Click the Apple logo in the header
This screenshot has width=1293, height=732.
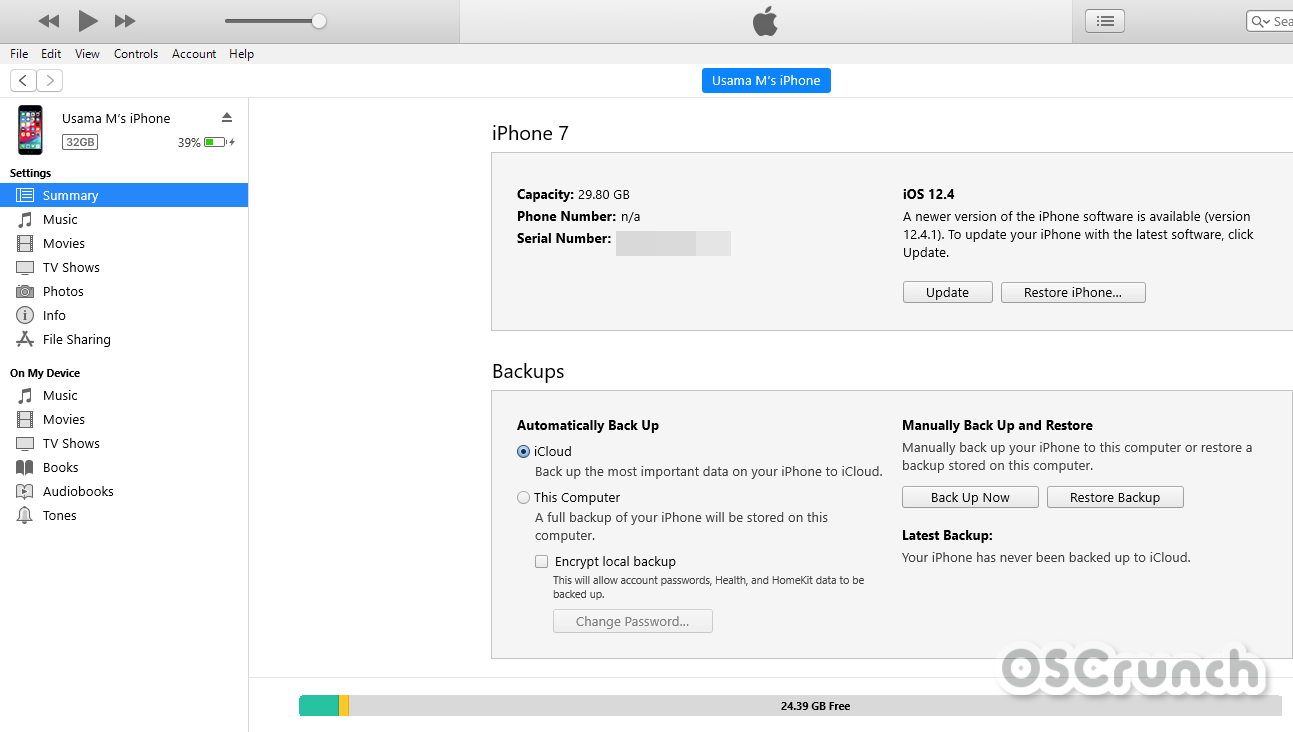[x=765, y=20]
